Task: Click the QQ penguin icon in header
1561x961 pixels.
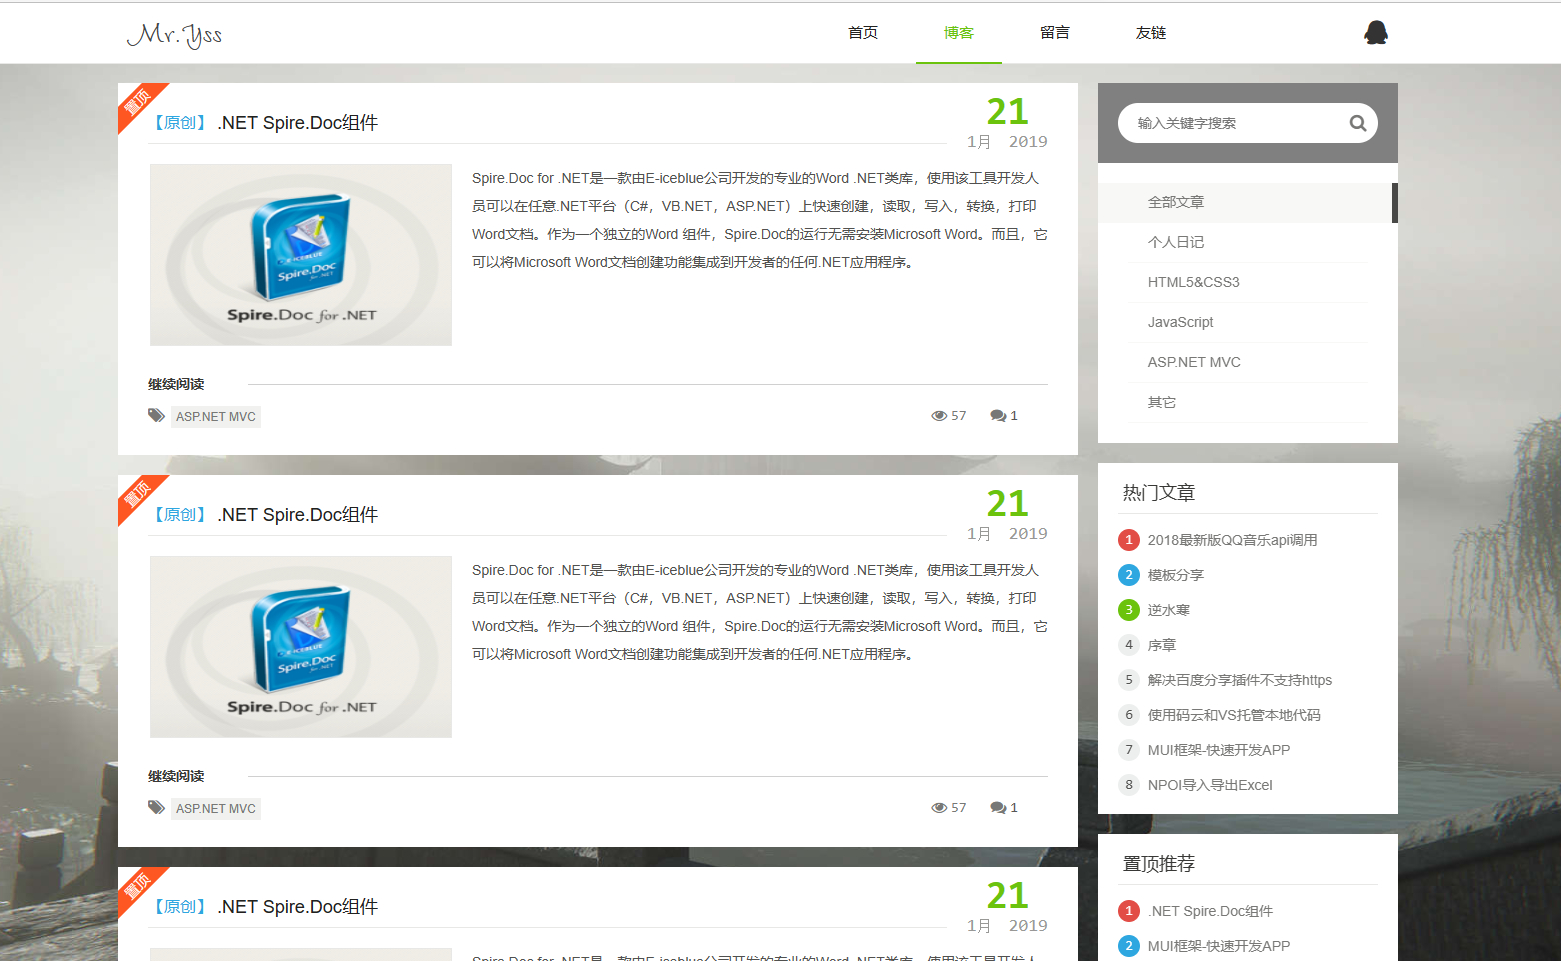Action: pos(1376,33)
